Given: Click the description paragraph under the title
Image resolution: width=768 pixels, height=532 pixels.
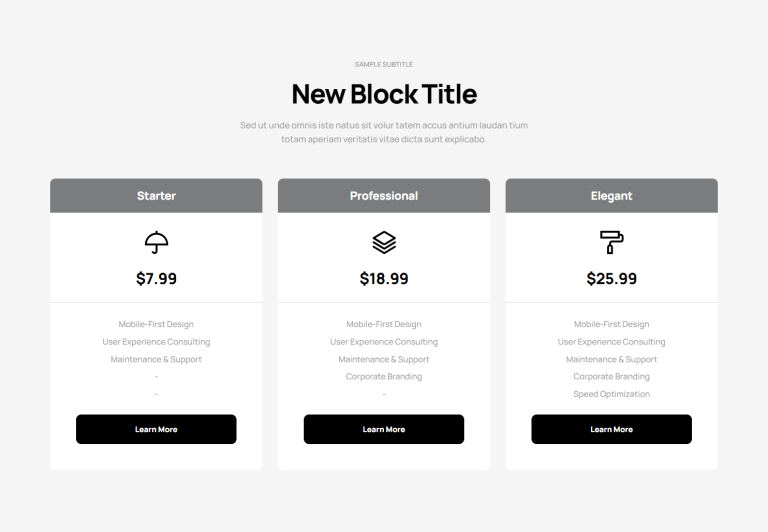Looking at the screenshot, I should pos(384,132).
